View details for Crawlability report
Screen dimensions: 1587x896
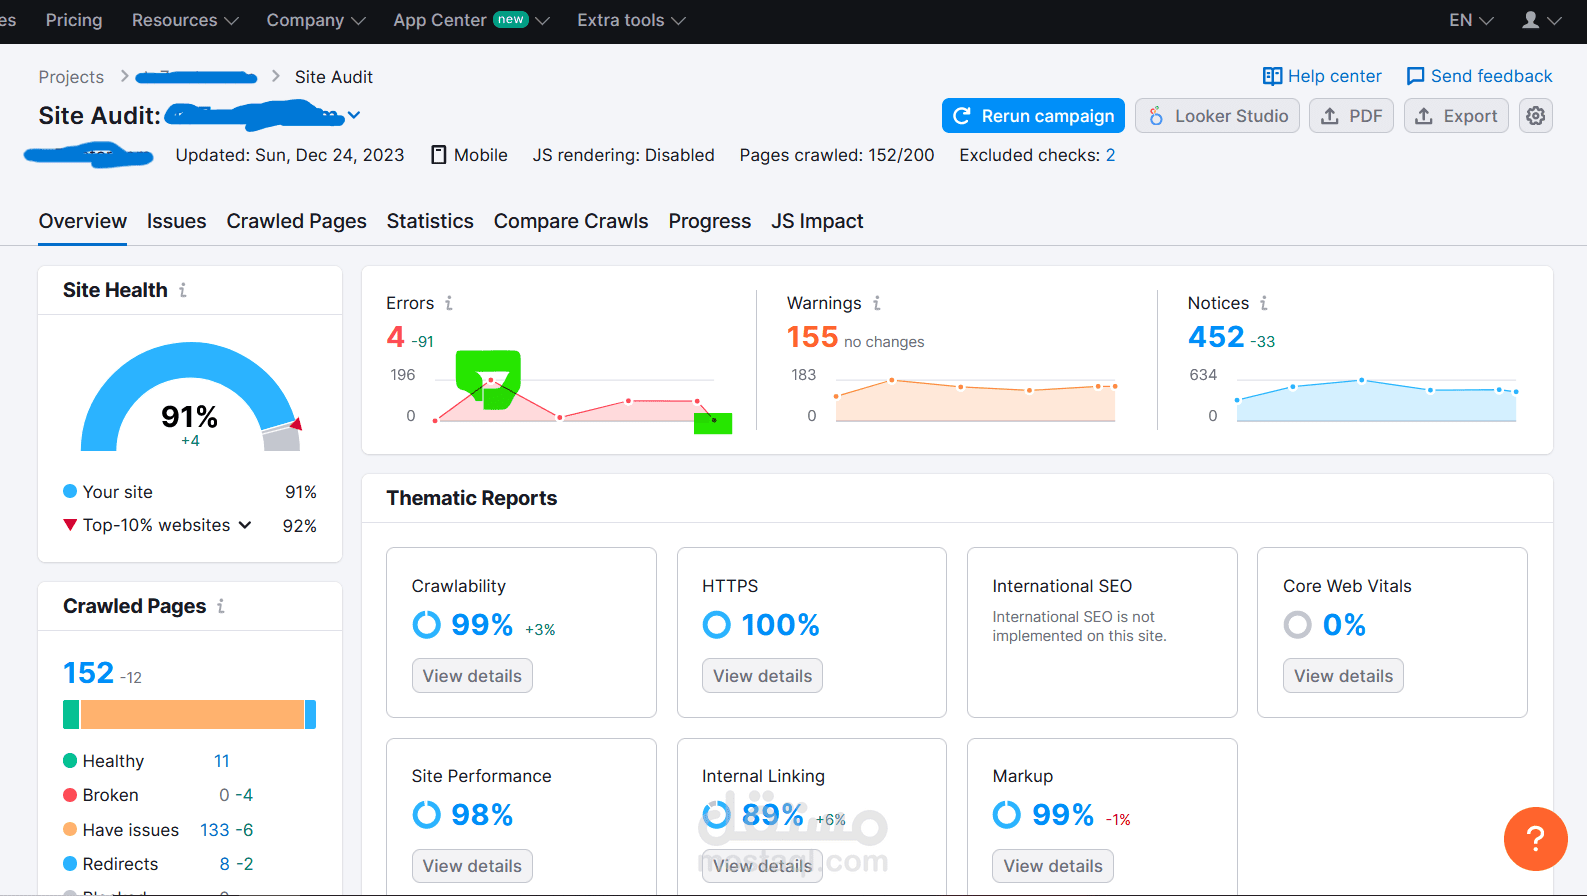[472, 676]
